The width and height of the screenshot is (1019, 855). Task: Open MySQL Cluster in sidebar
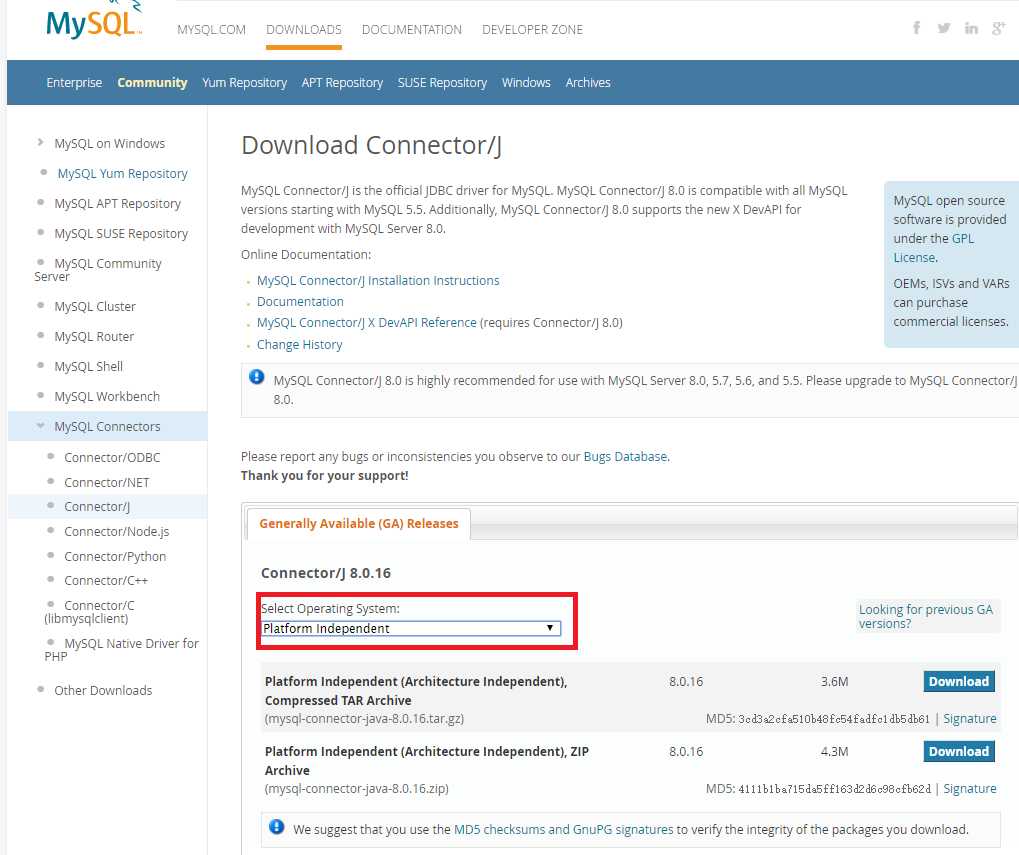[95, 306]
